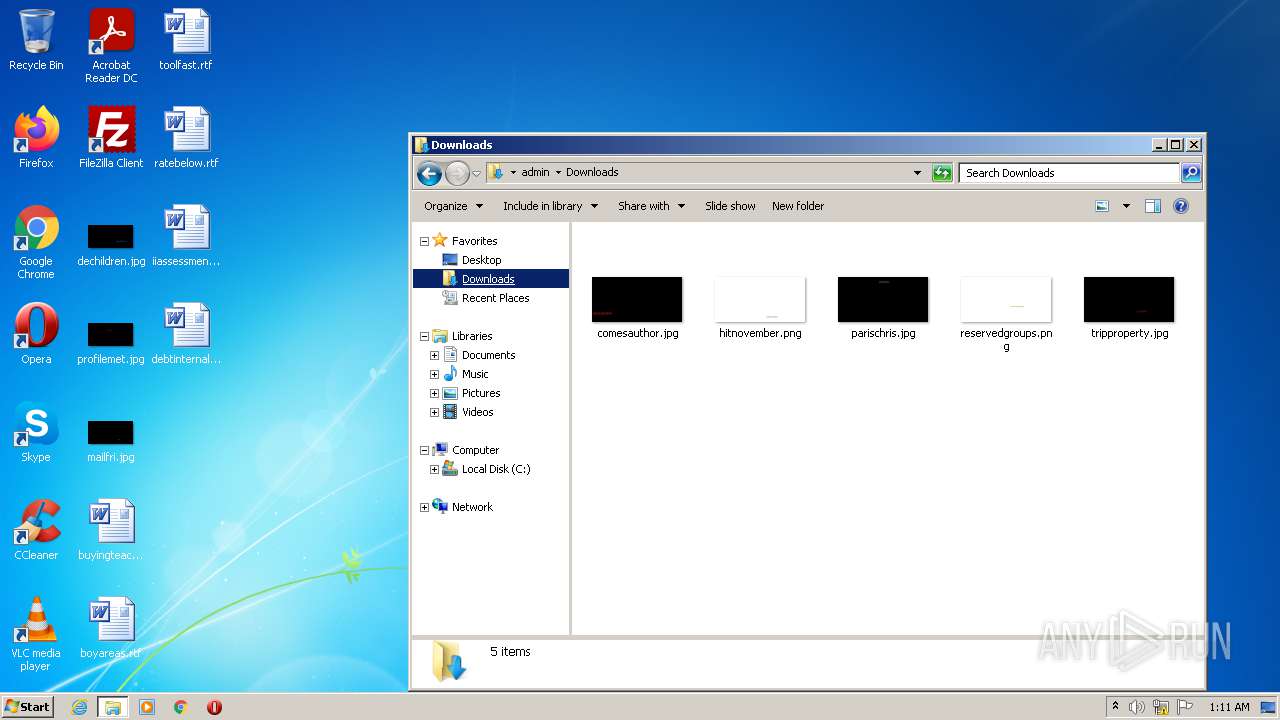Select Desktop in Favorites

[481, 260]
